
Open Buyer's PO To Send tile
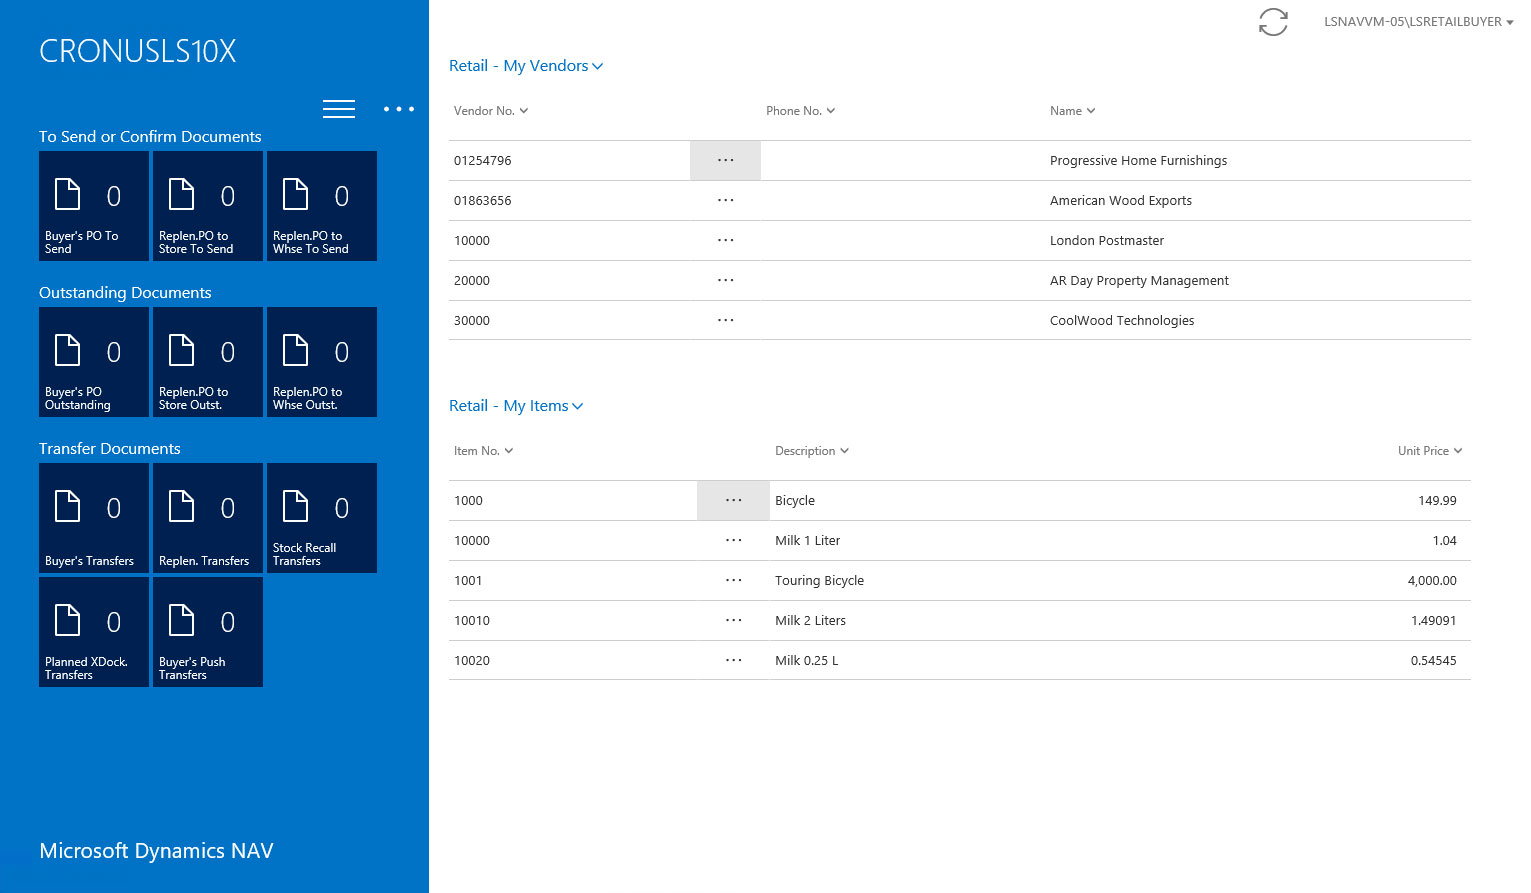pyautogui.click(x=94, y=206)
